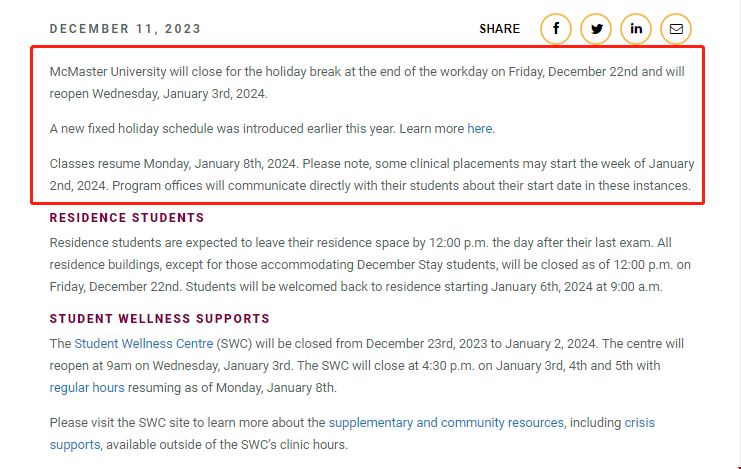The image size is (741, 469).
Task: Click the Residence Students heading
Action: point(127,218)
